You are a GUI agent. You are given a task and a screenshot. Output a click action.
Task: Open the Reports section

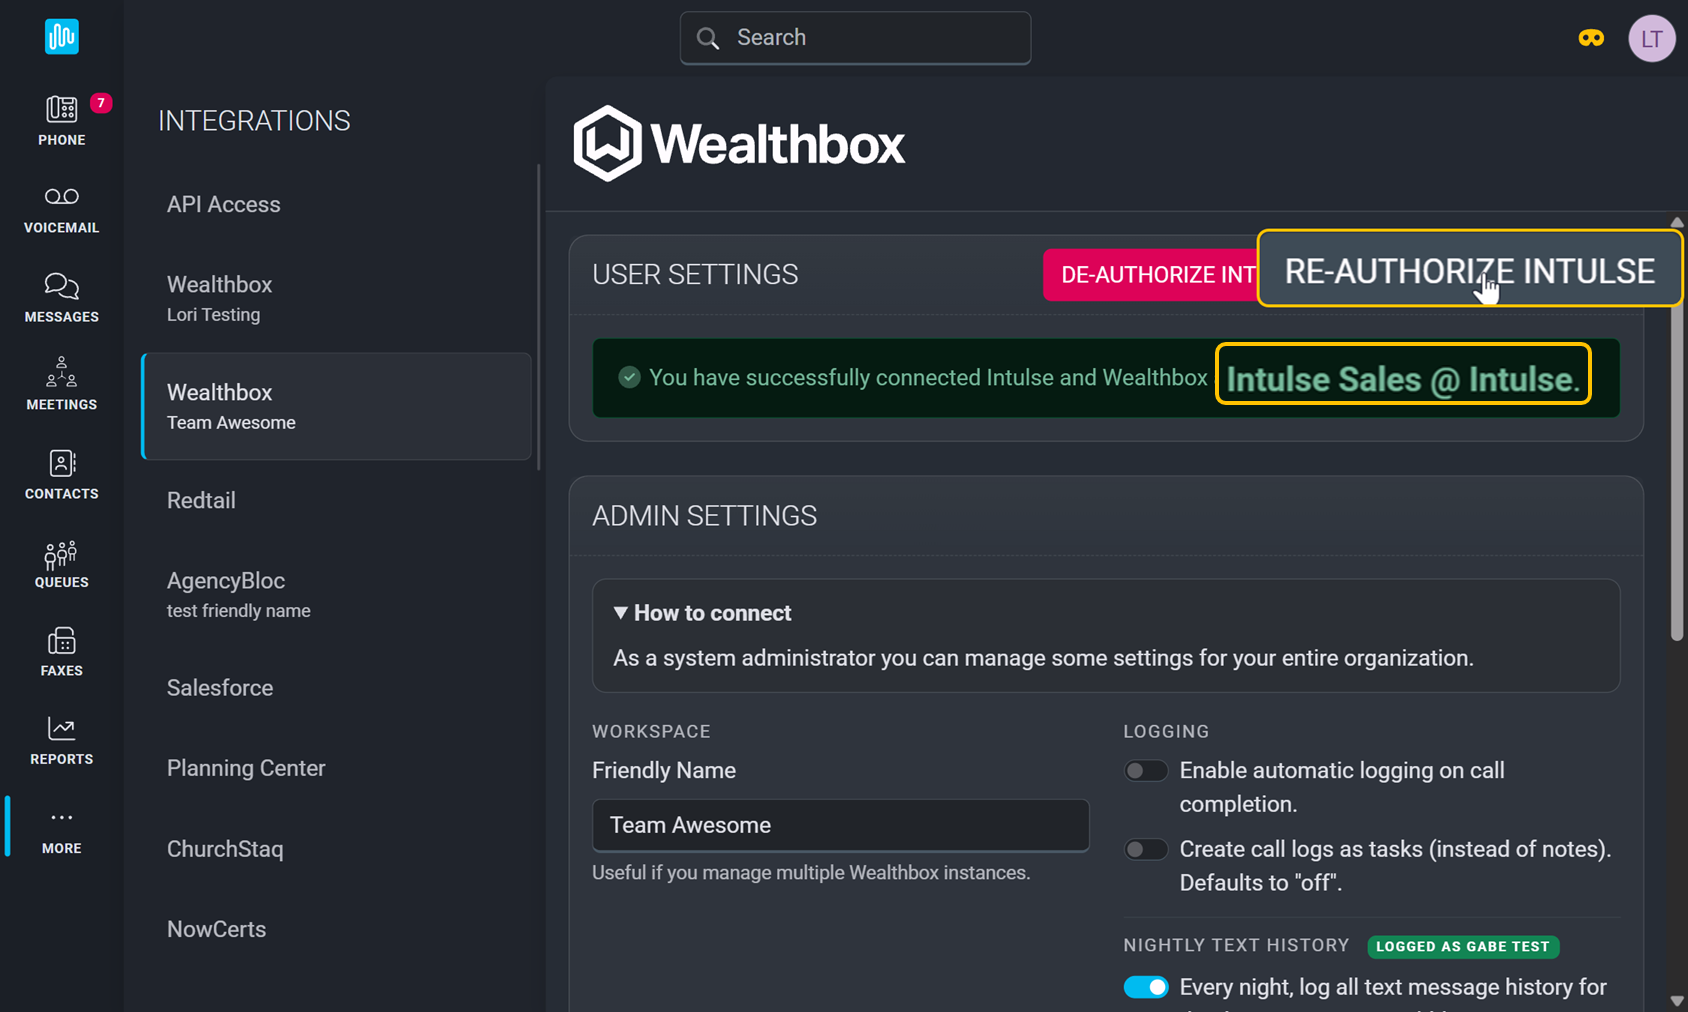point(61,740)
